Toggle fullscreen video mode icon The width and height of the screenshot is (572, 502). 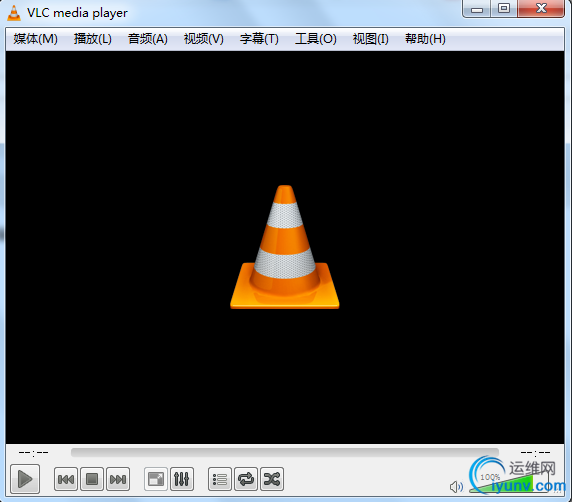click(x=156, y=479)
